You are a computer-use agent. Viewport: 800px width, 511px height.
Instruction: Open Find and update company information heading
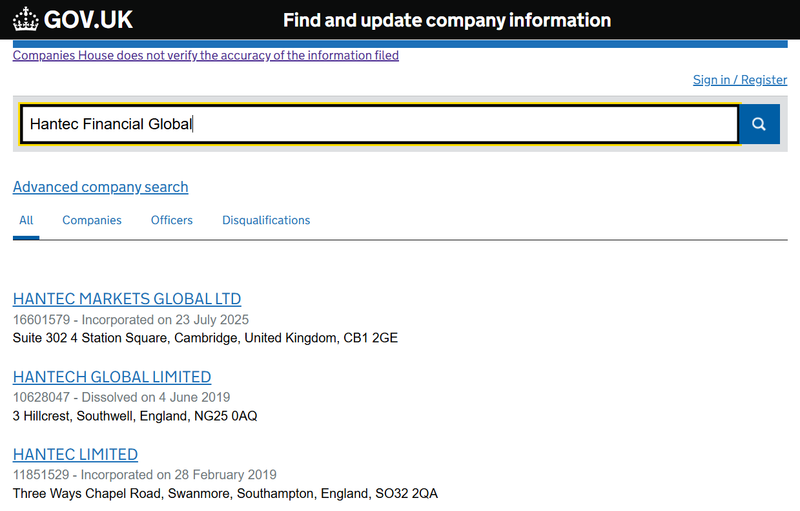pos(447,20)
